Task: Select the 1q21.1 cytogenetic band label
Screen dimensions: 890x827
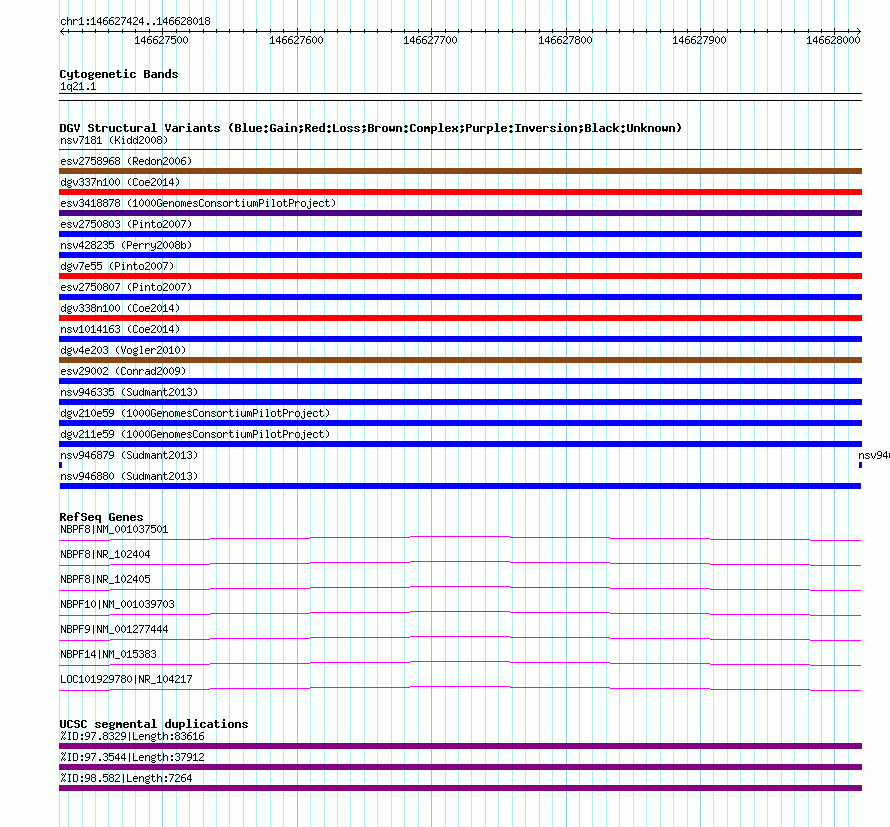Action: point(78,86)
